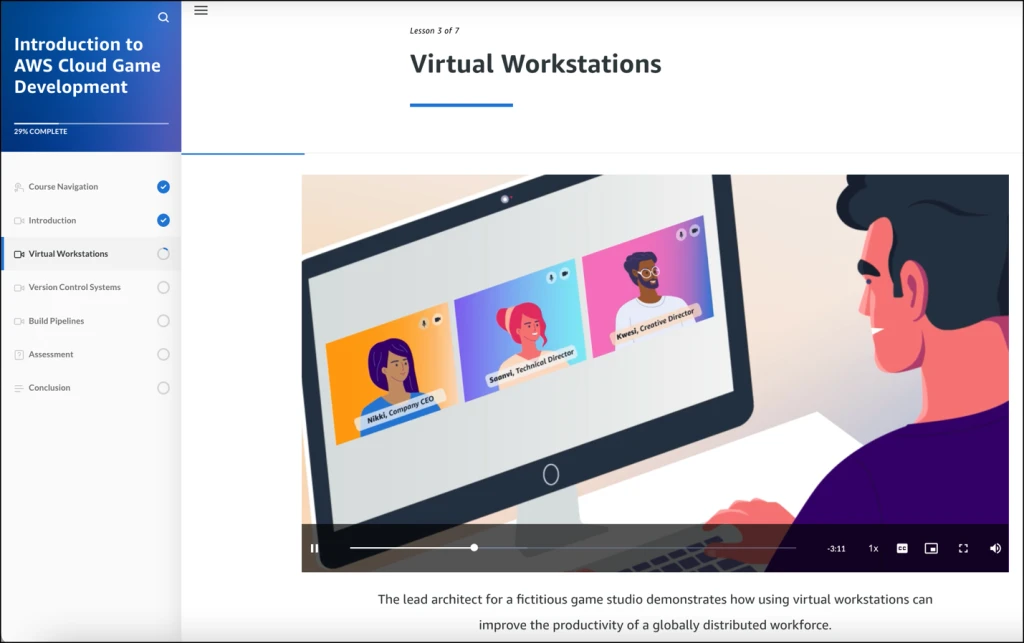Click Assessment status circle

click(x=163, y=354)
